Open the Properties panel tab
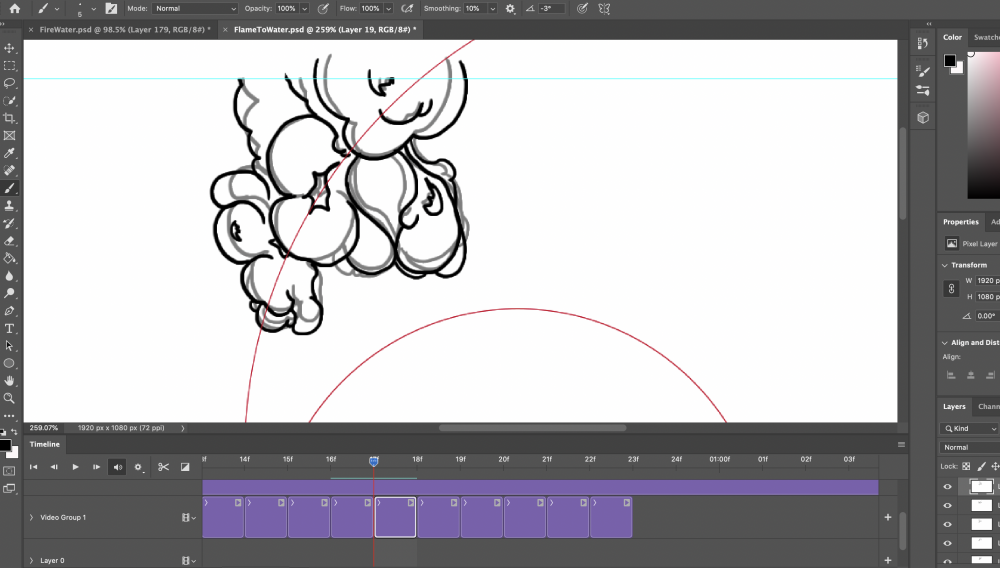Viewport: 1000px width, 568px height. point(960,222)
